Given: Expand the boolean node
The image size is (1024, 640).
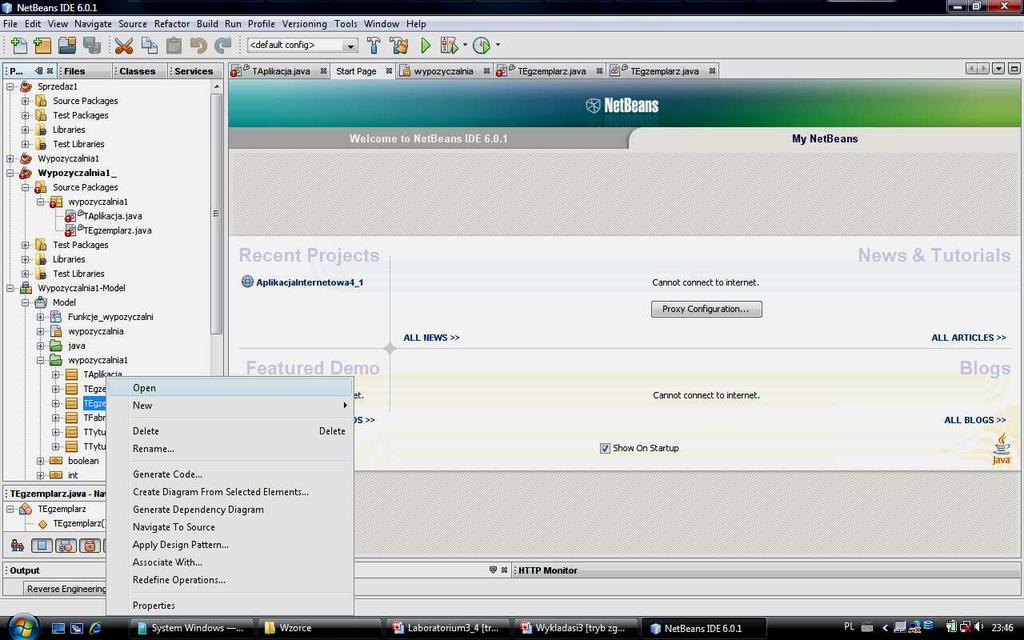Looking at the screenshot, I should coord(40,461).
